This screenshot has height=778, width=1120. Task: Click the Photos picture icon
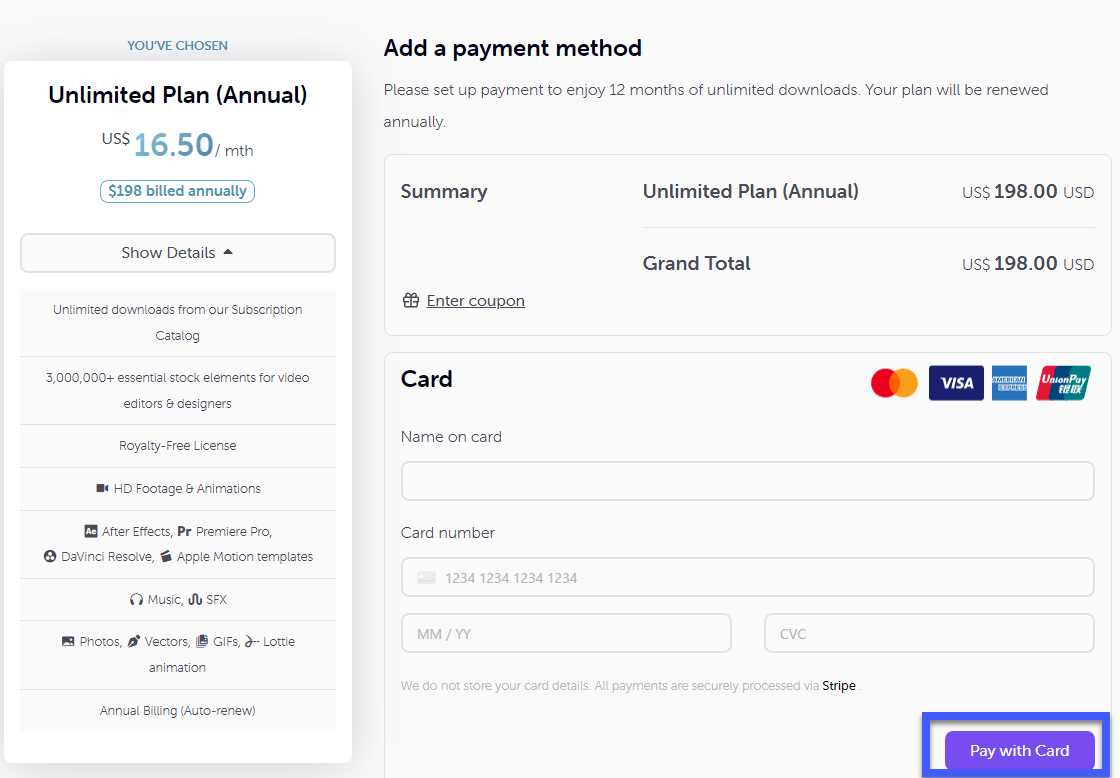coord(68,641)
